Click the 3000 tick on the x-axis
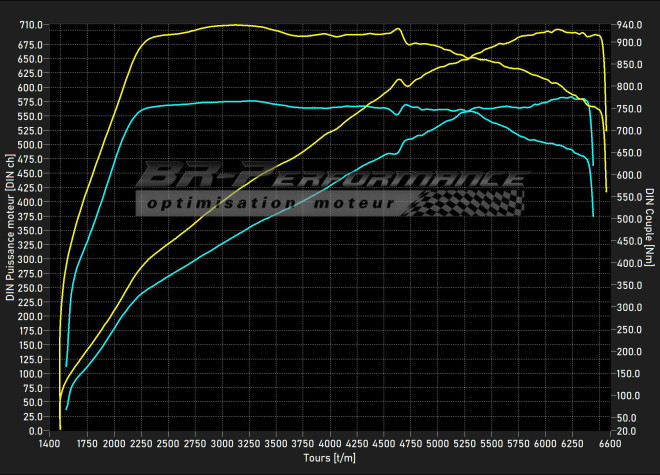This screenshot has height=475, width=660. (223, 442)
